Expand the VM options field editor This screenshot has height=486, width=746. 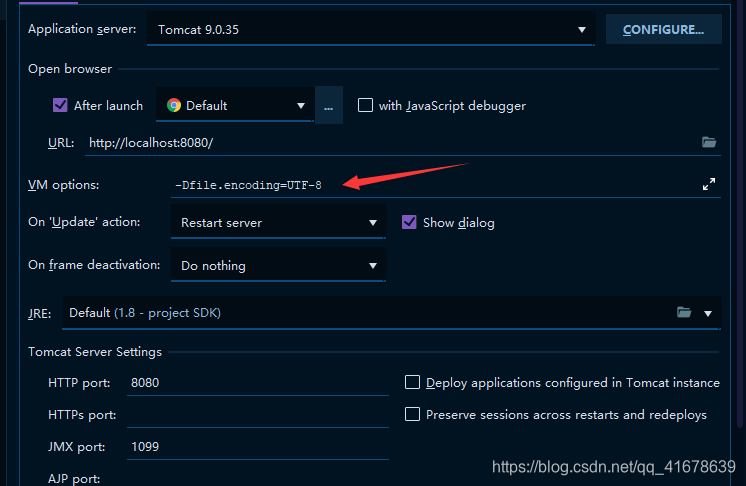[x=709, y=184]
